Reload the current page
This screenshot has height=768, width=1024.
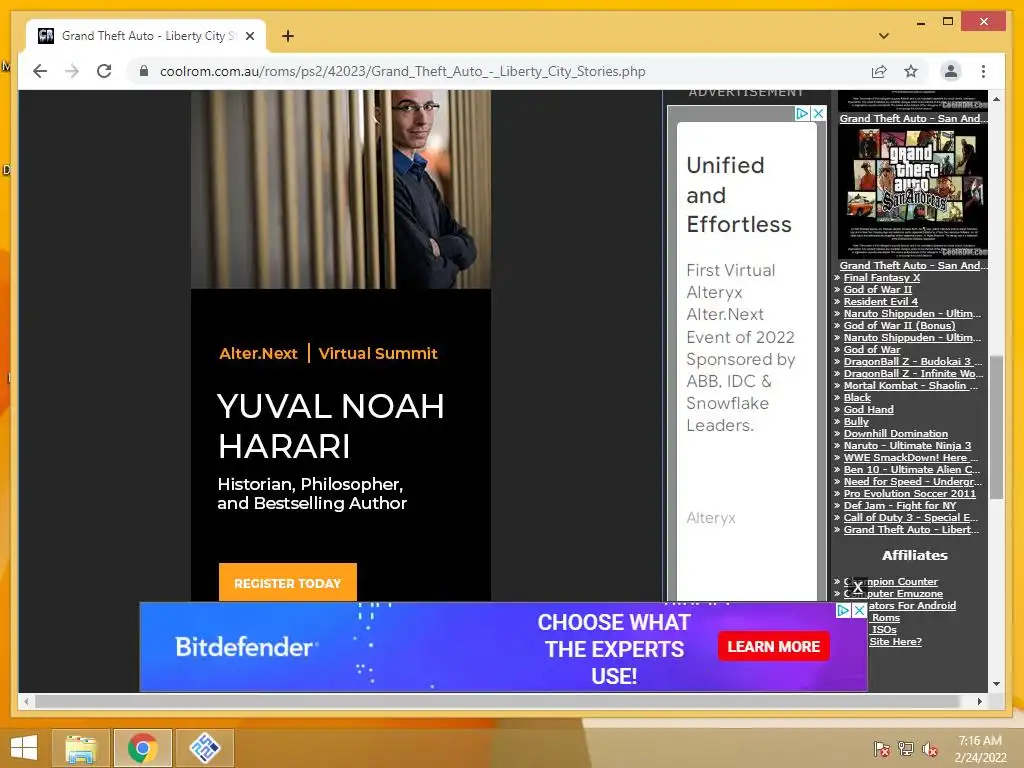tap(104, 71)
